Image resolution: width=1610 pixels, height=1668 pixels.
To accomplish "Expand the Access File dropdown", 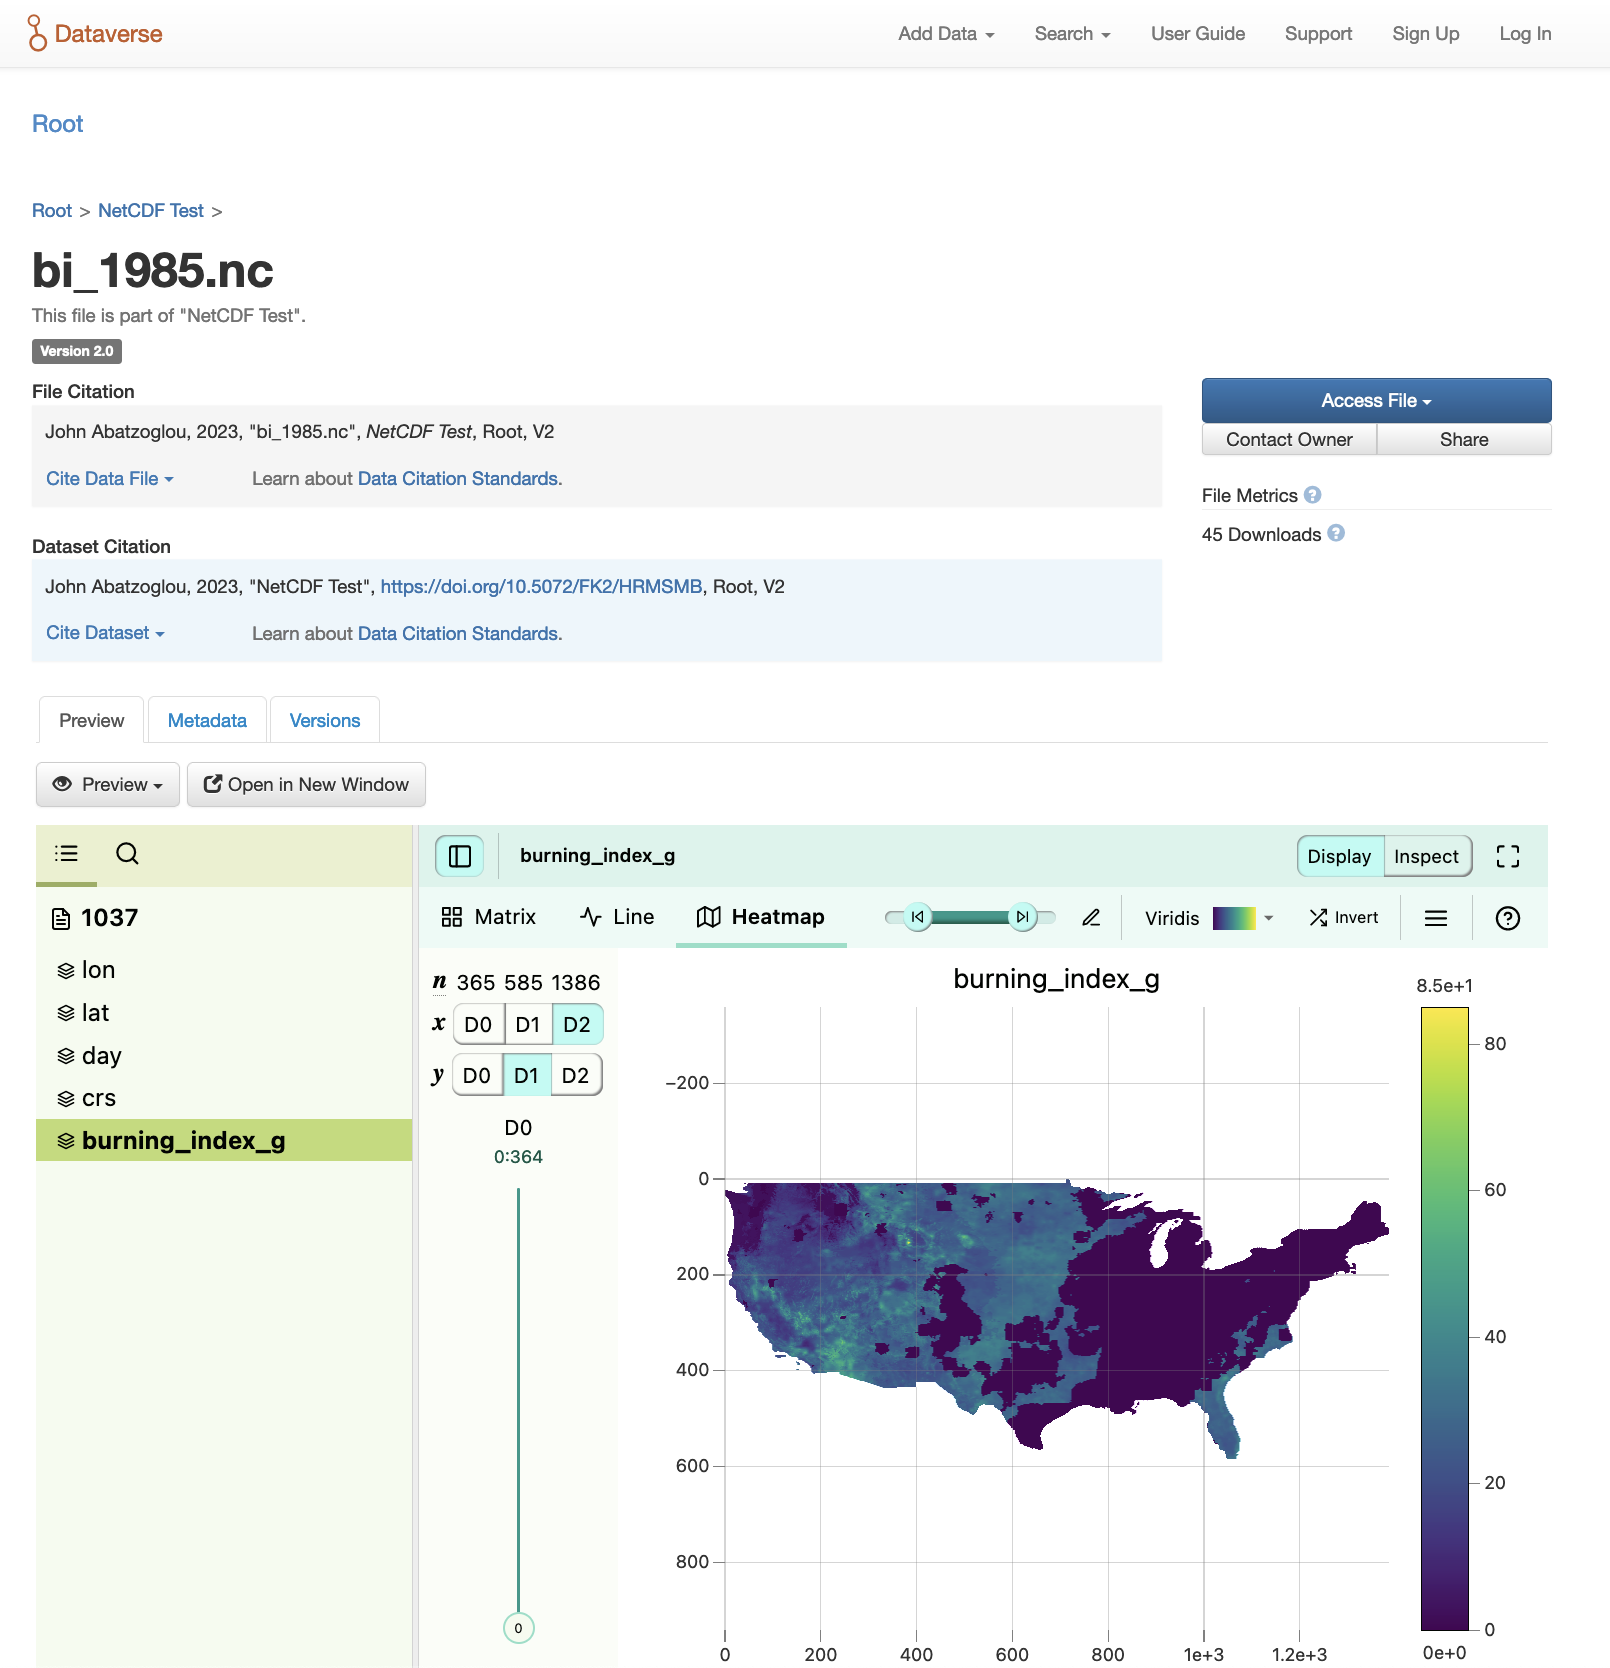I will tap(1376, 400).
